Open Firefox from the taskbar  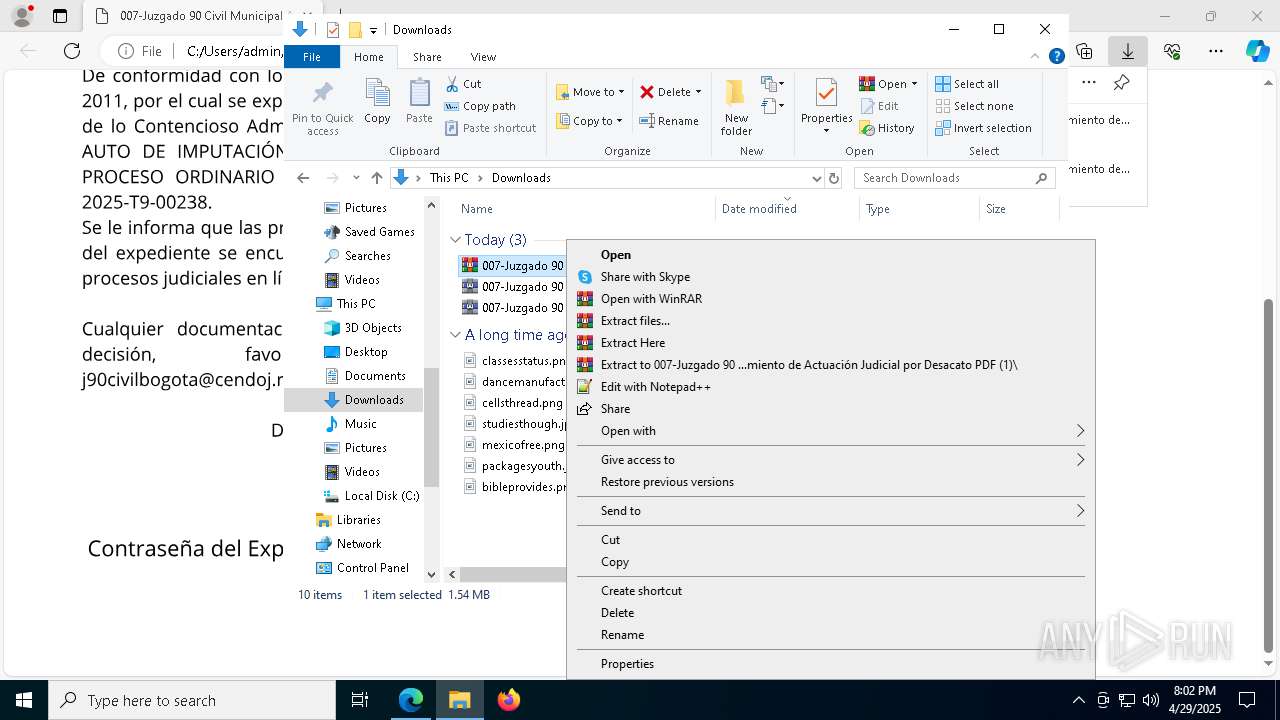[509, 700]
